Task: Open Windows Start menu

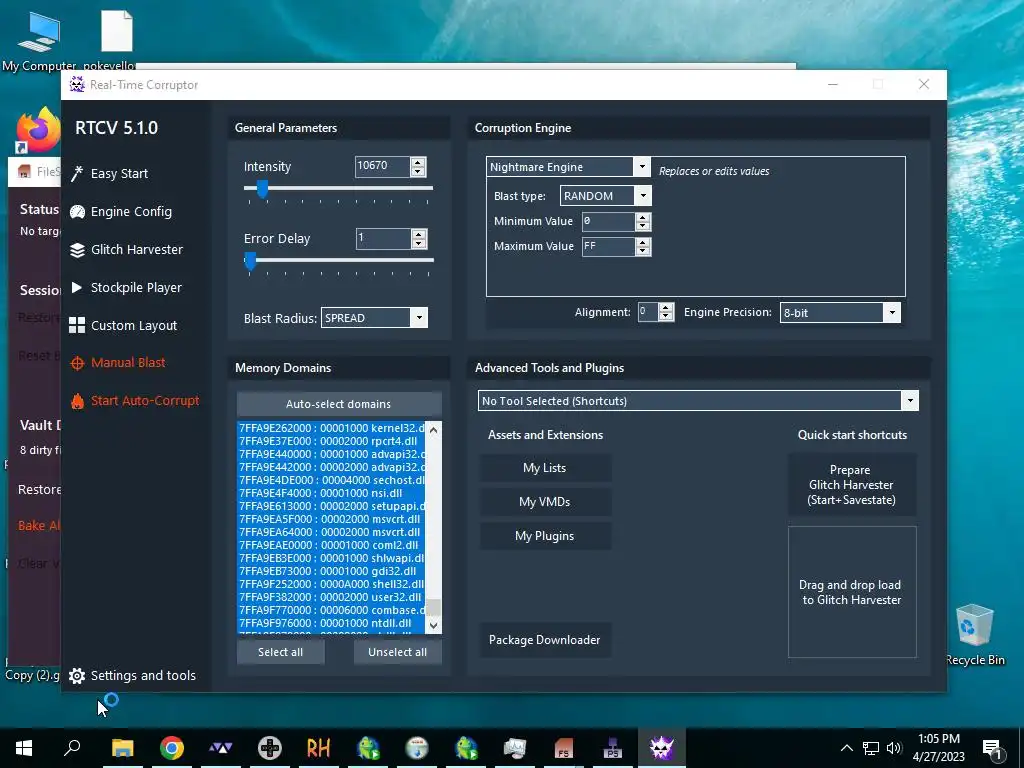Action: pos(24,748)
